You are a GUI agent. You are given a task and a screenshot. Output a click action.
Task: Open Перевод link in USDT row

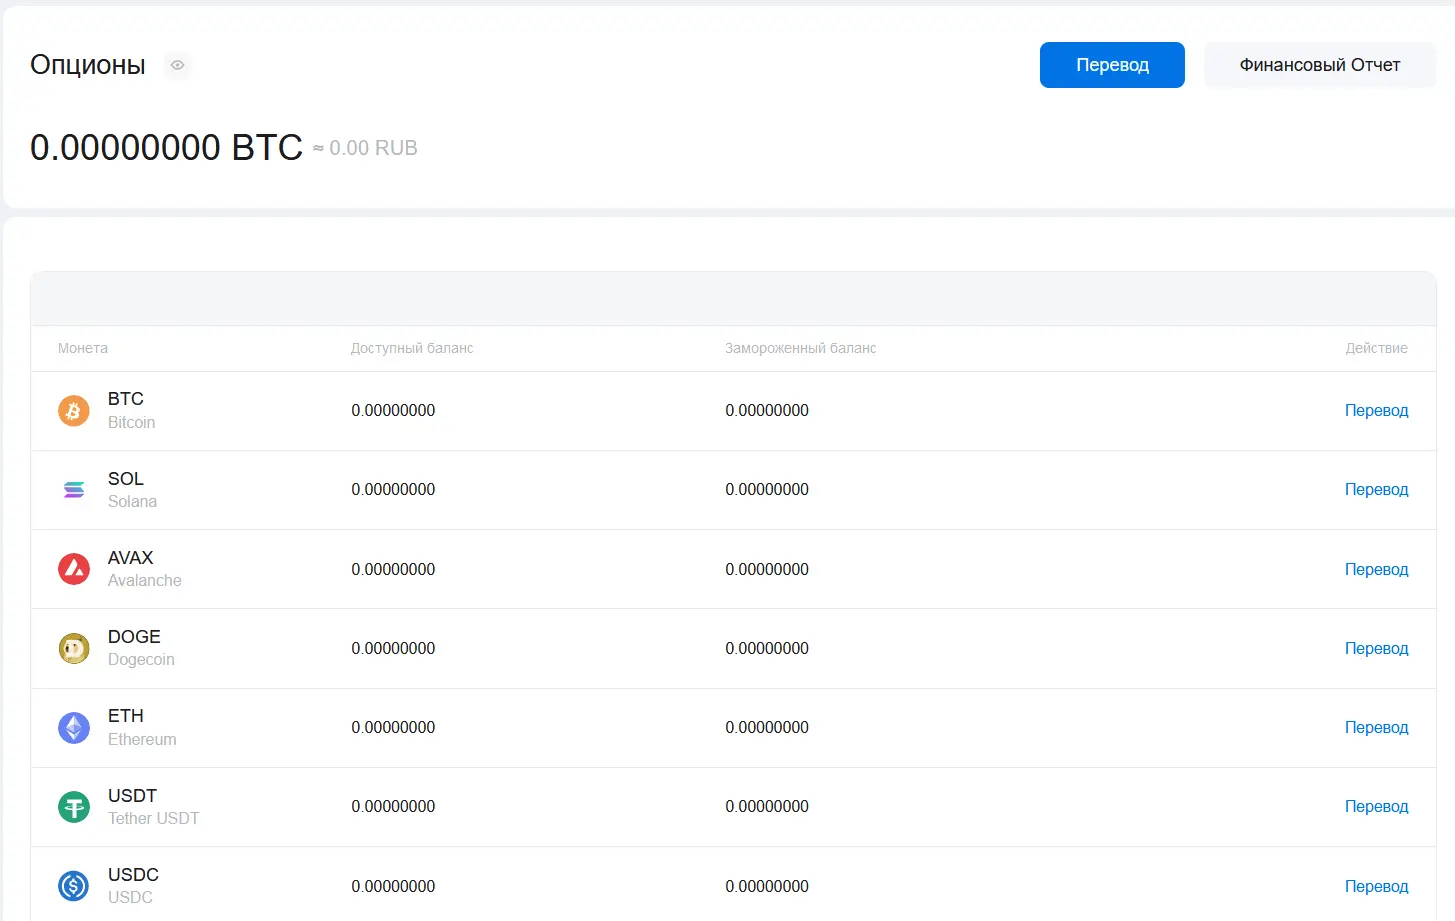click(1376, 807)
